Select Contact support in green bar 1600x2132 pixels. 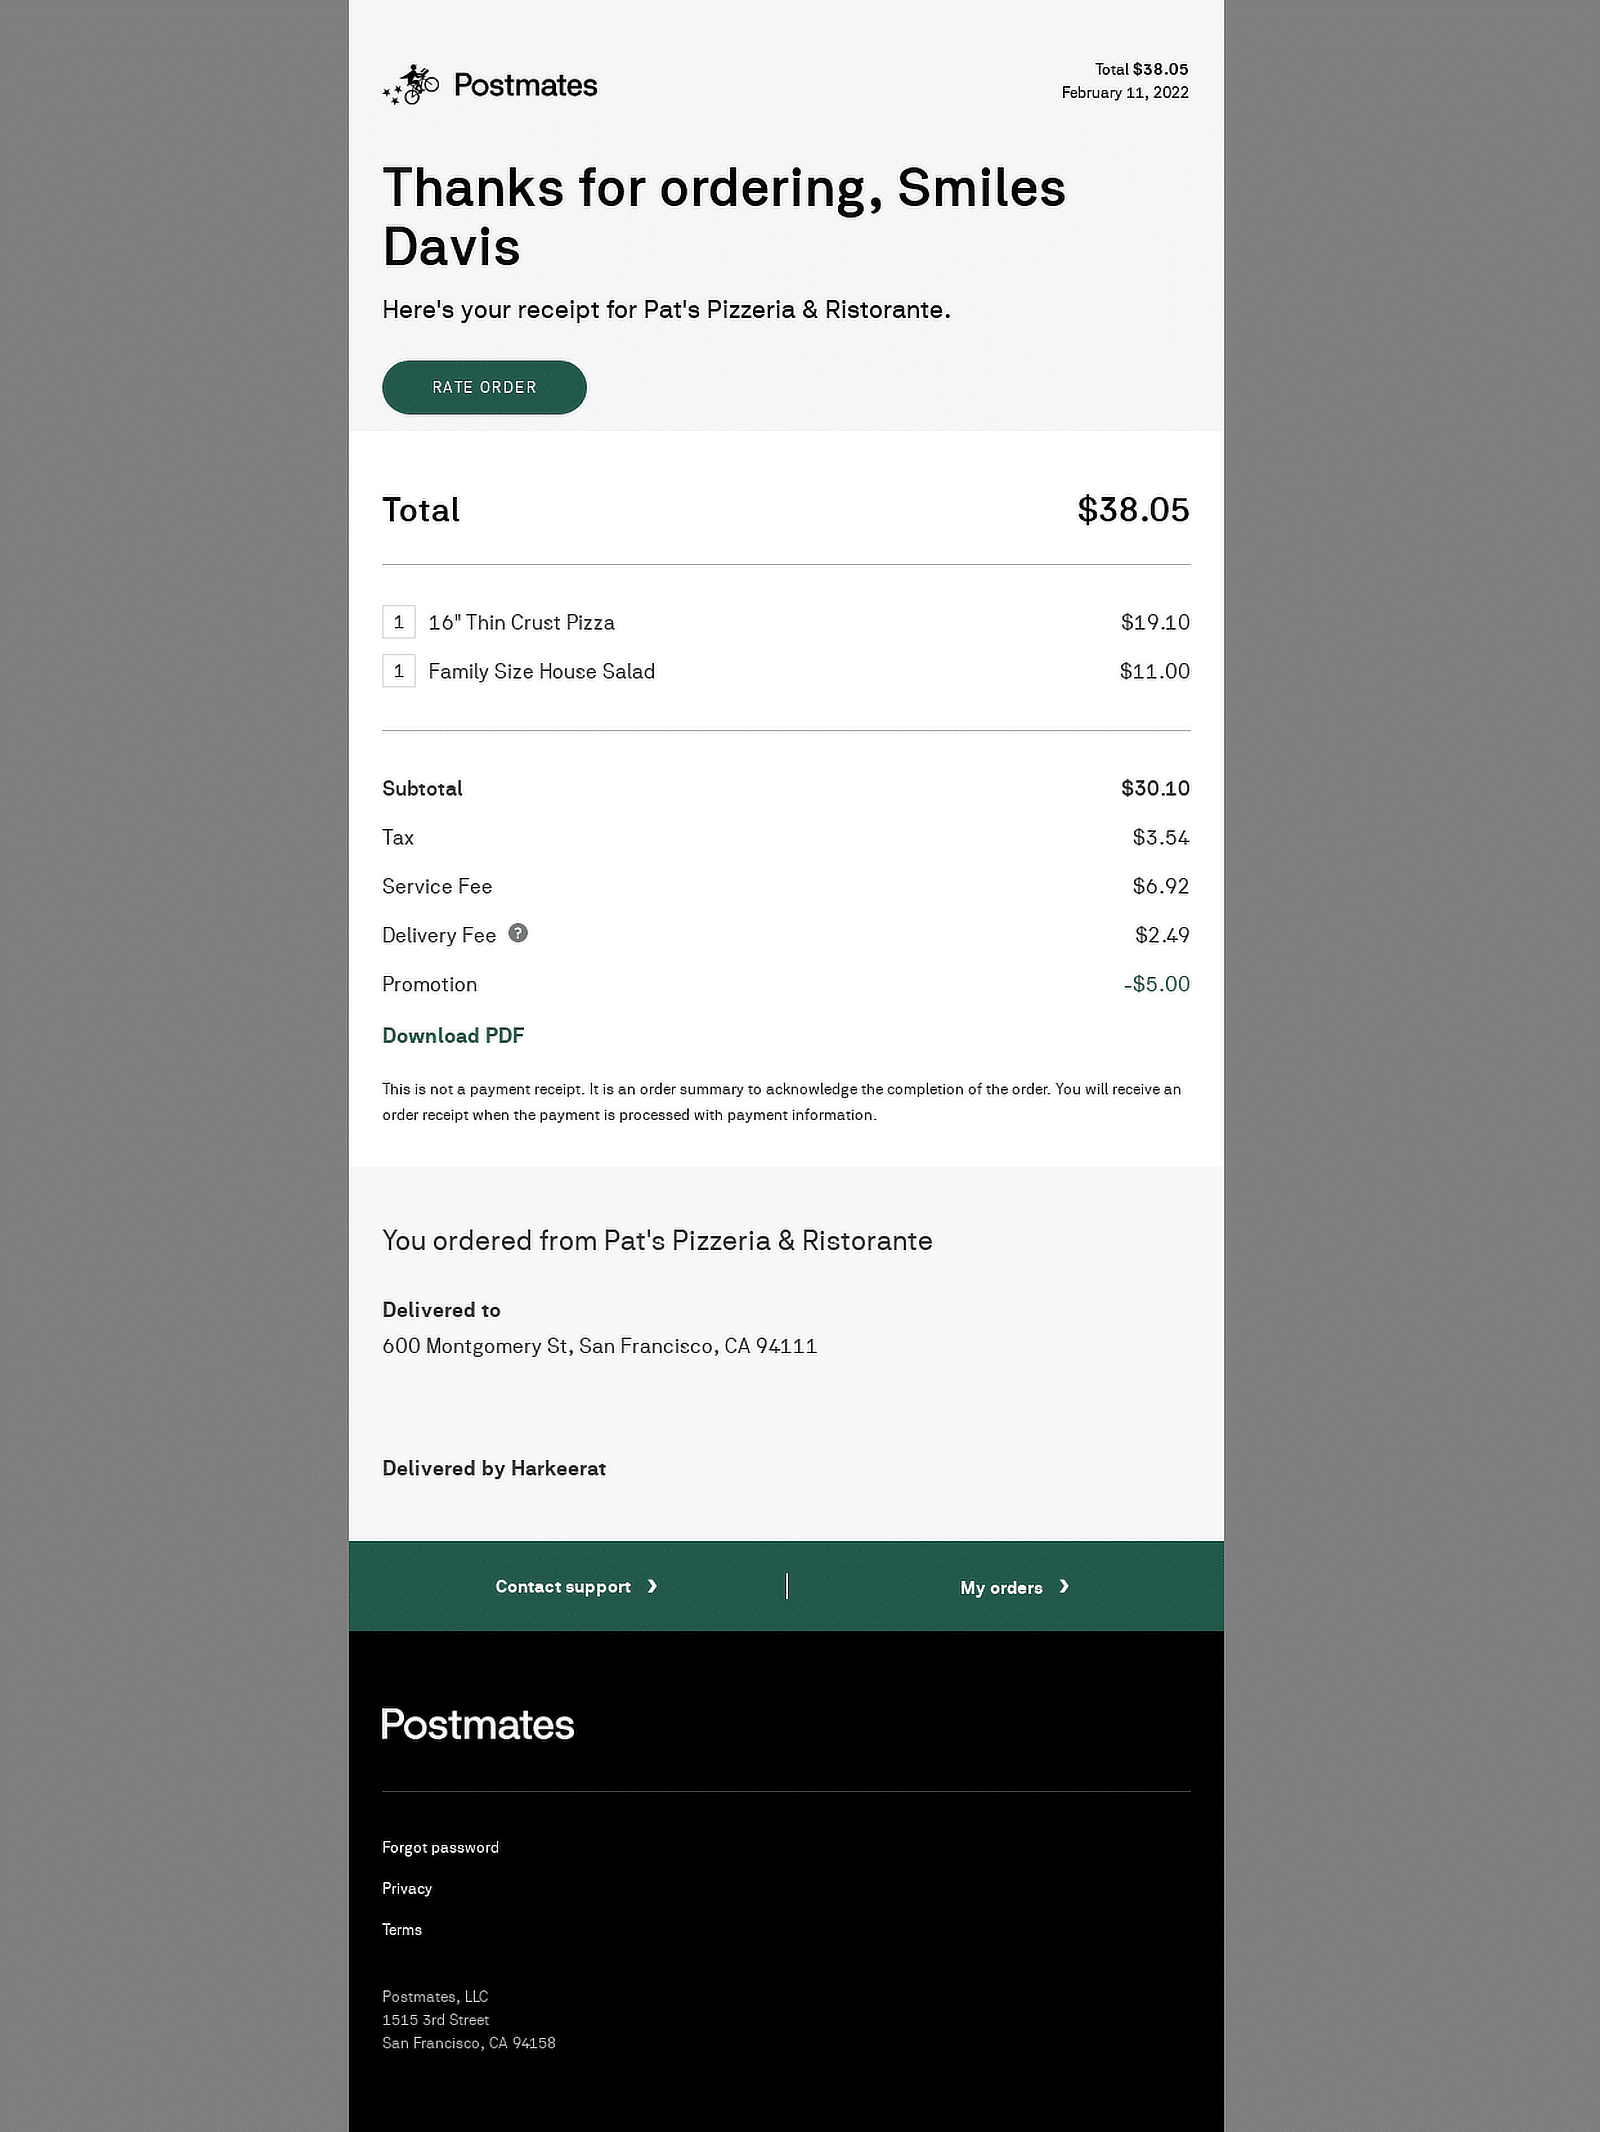click(563, 1586)
